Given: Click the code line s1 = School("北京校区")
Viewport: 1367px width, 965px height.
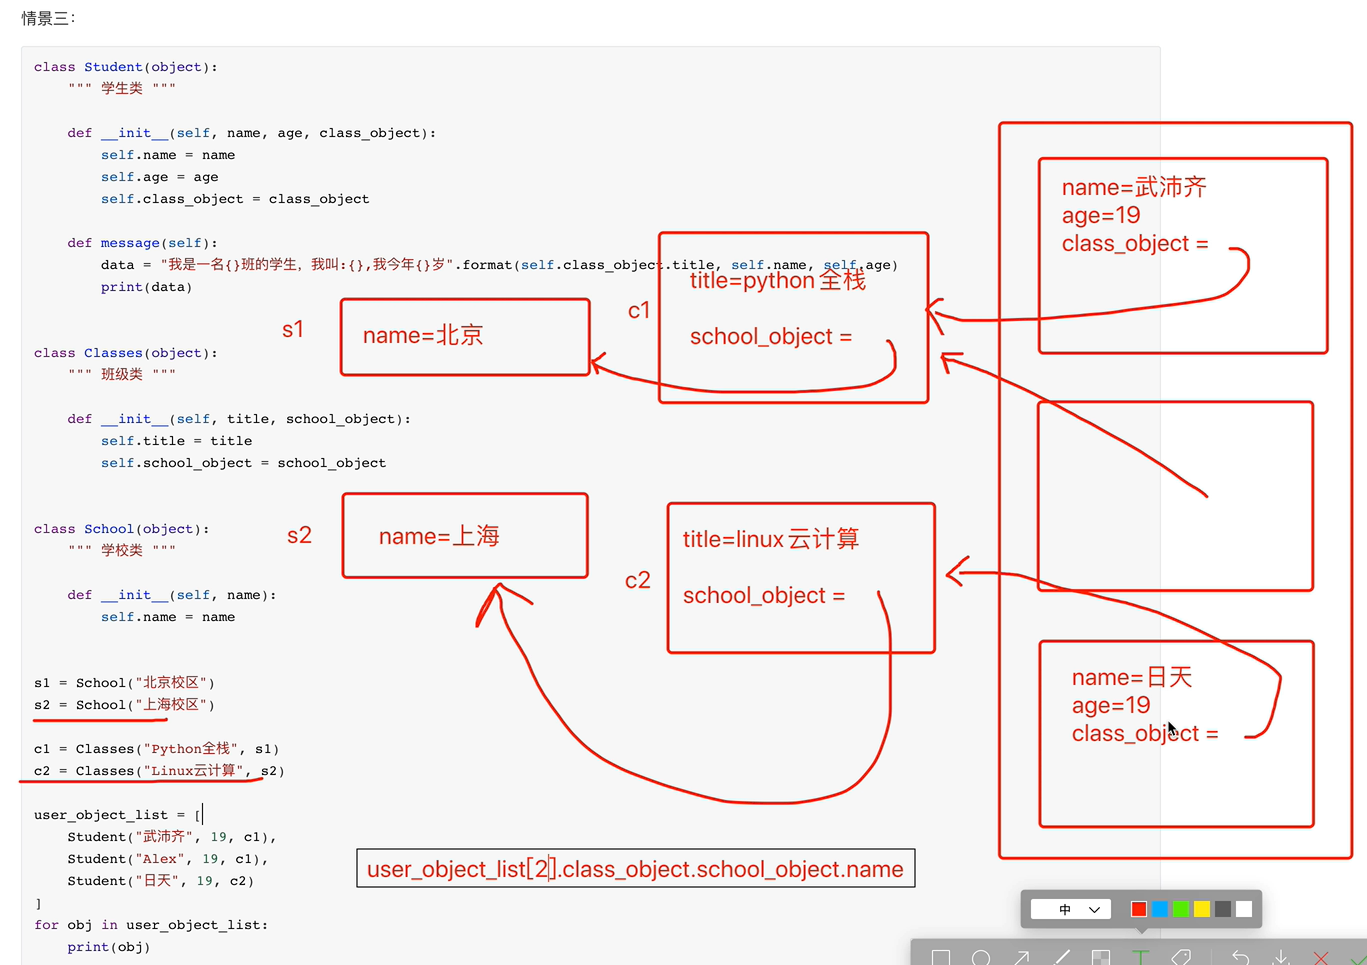Looking at the screenshot, I should [124, 683].
